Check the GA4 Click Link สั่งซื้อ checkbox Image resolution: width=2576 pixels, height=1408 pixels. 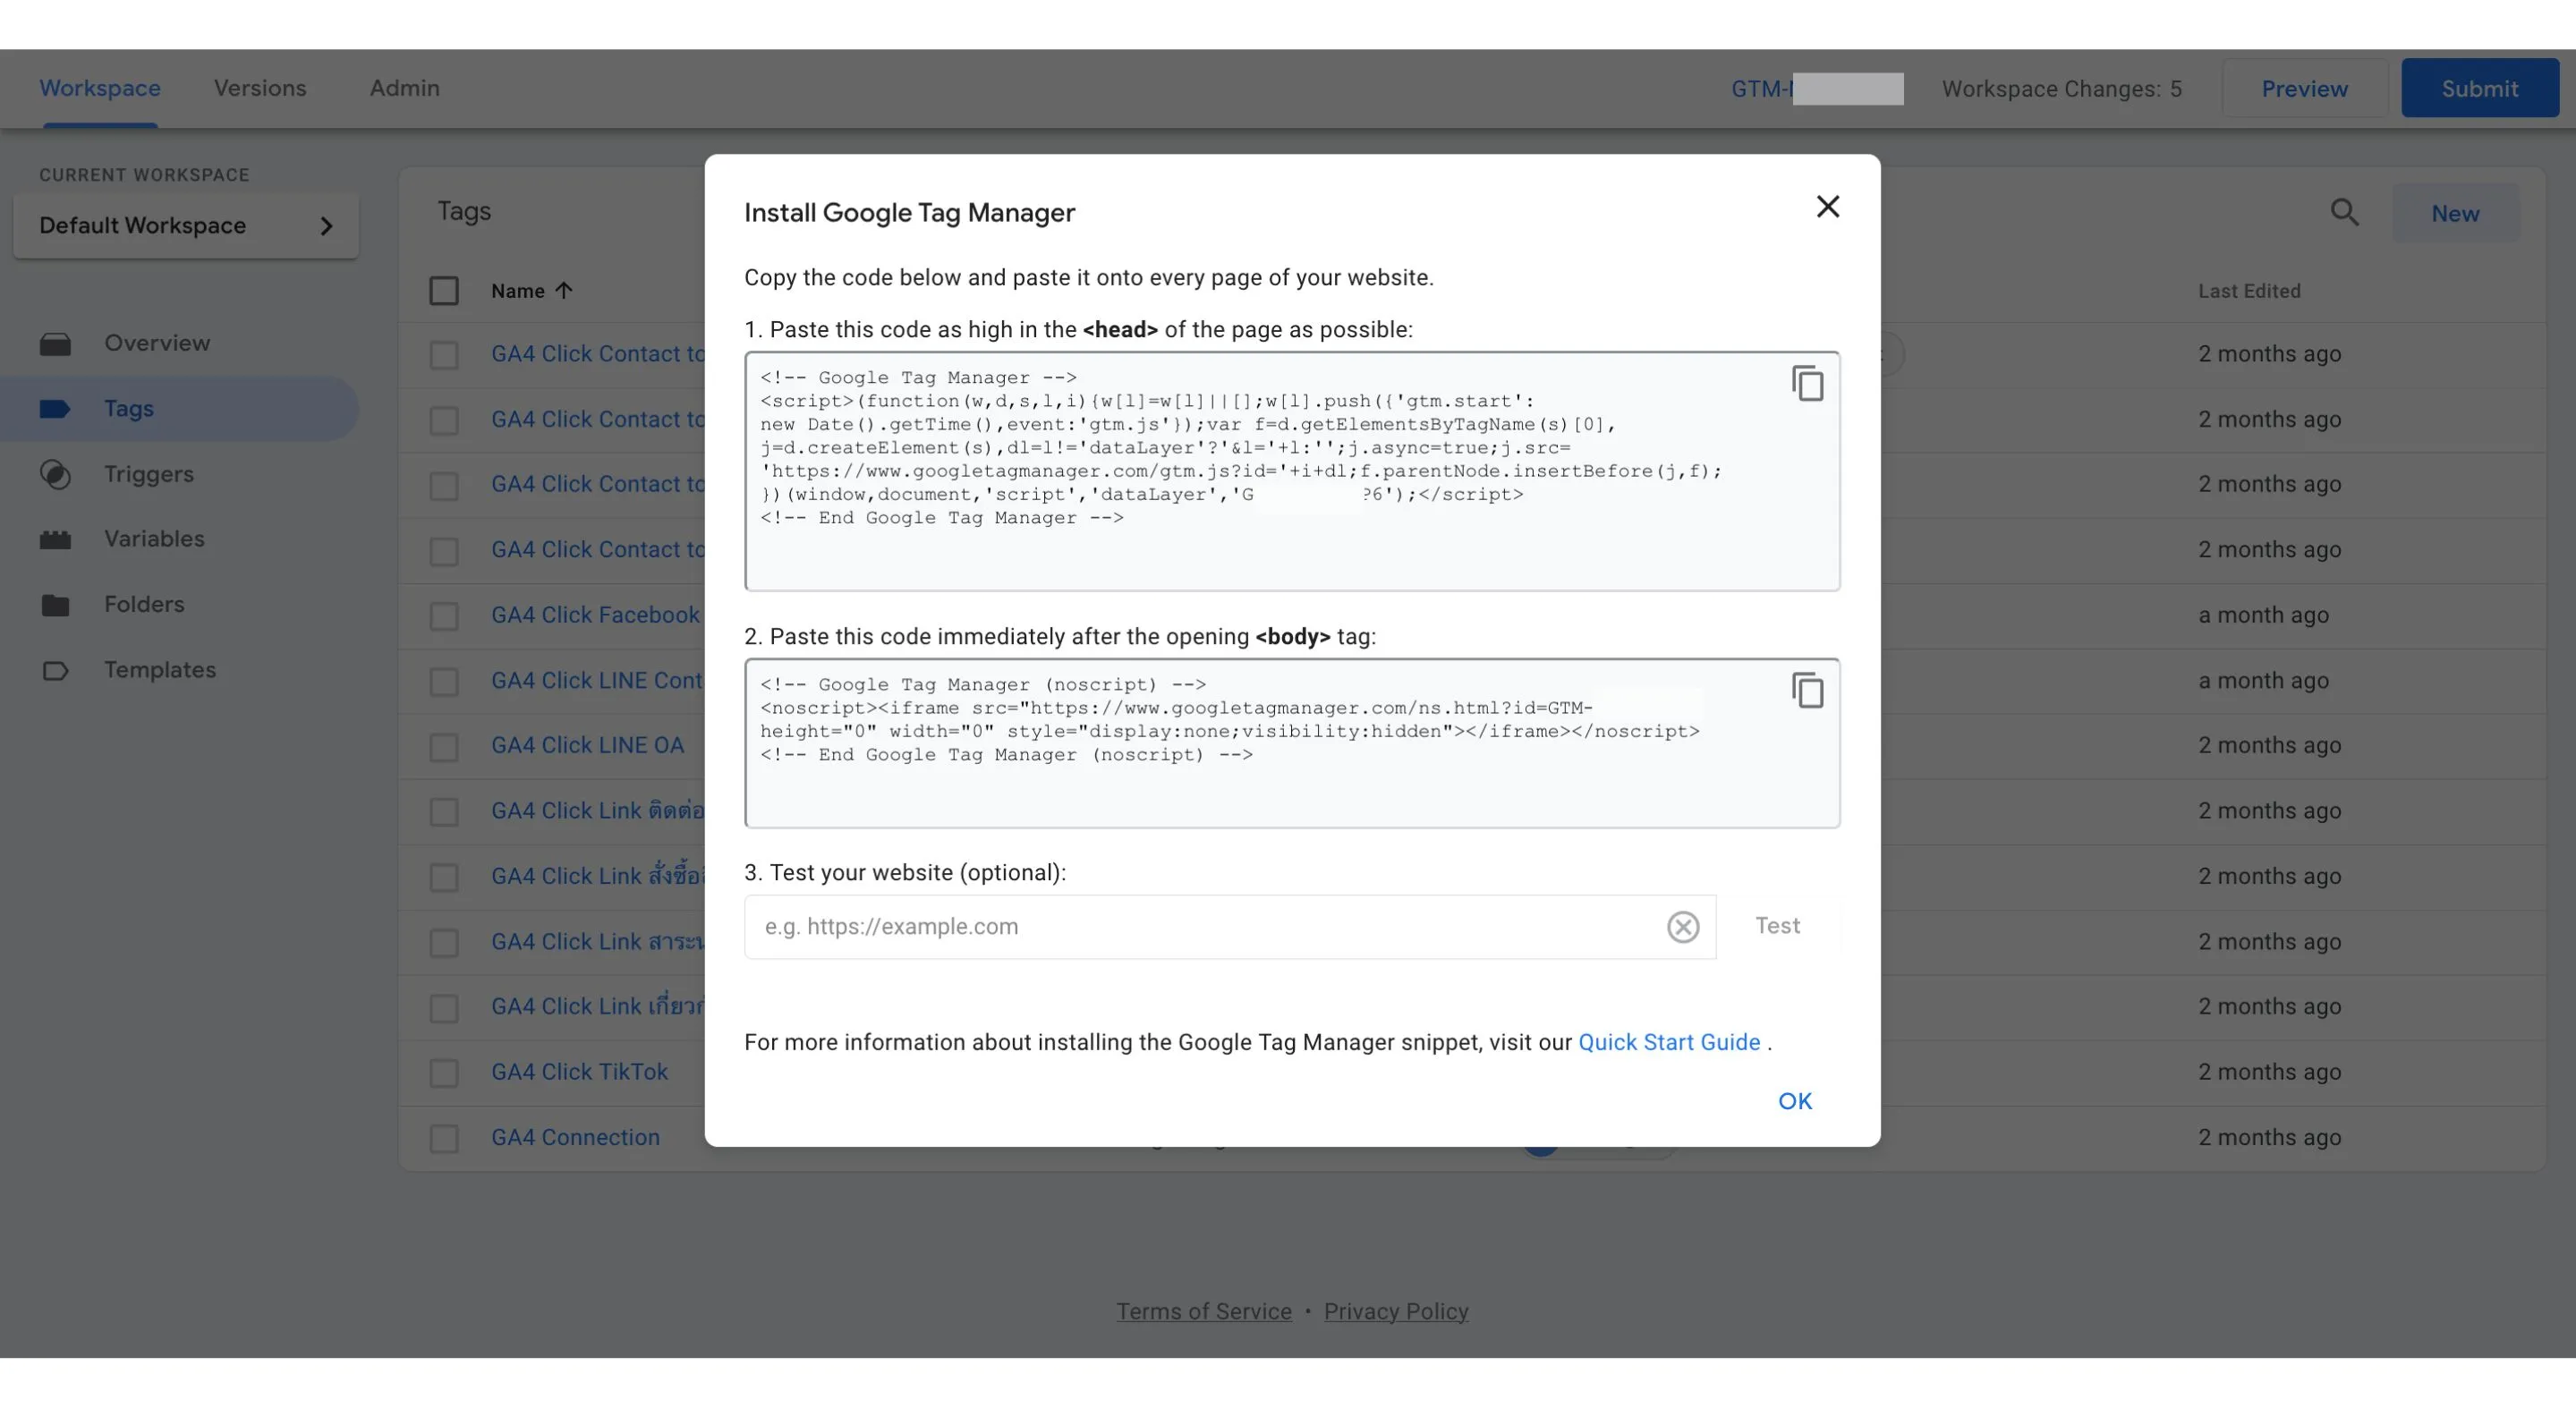point(443,877)
